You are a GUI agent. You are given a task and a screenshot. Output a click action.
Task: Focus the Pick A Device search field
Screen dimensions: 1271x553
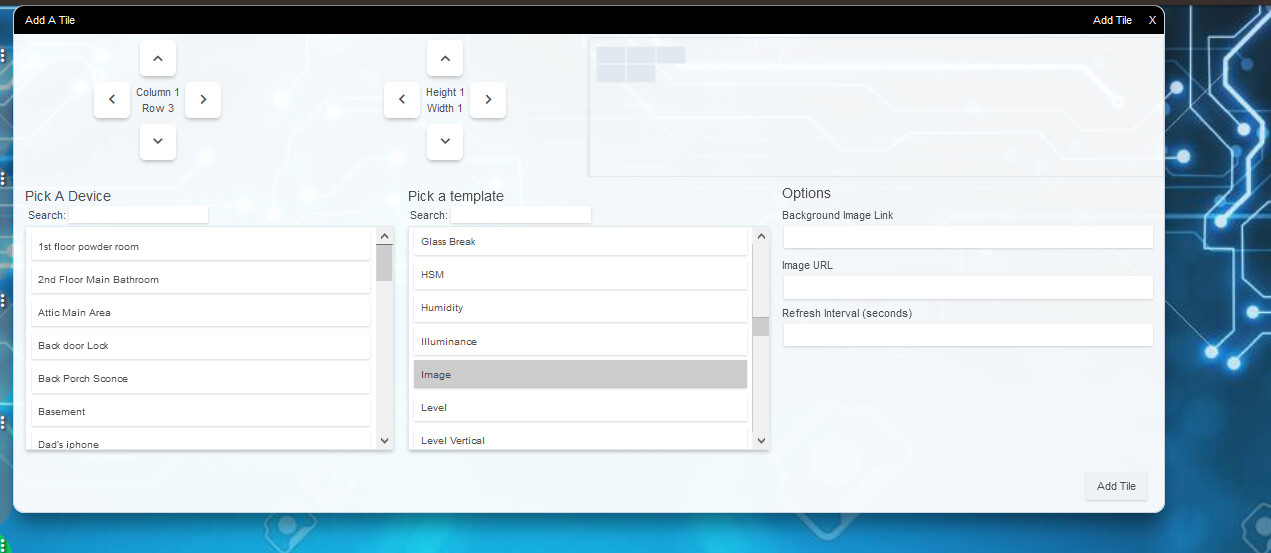[138, 215]
